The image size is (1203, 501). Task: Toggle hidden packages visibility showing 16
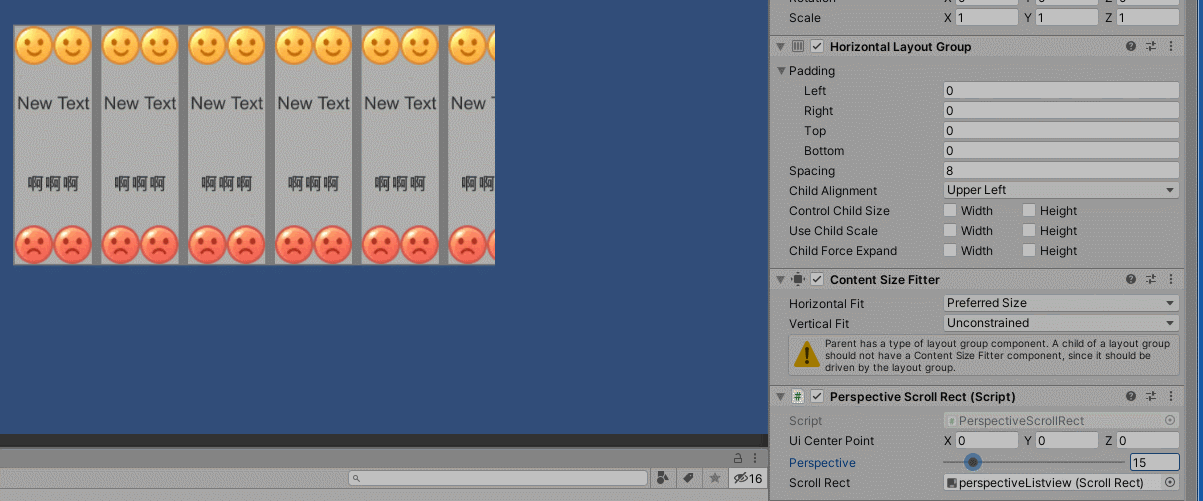tap(748, 479)
